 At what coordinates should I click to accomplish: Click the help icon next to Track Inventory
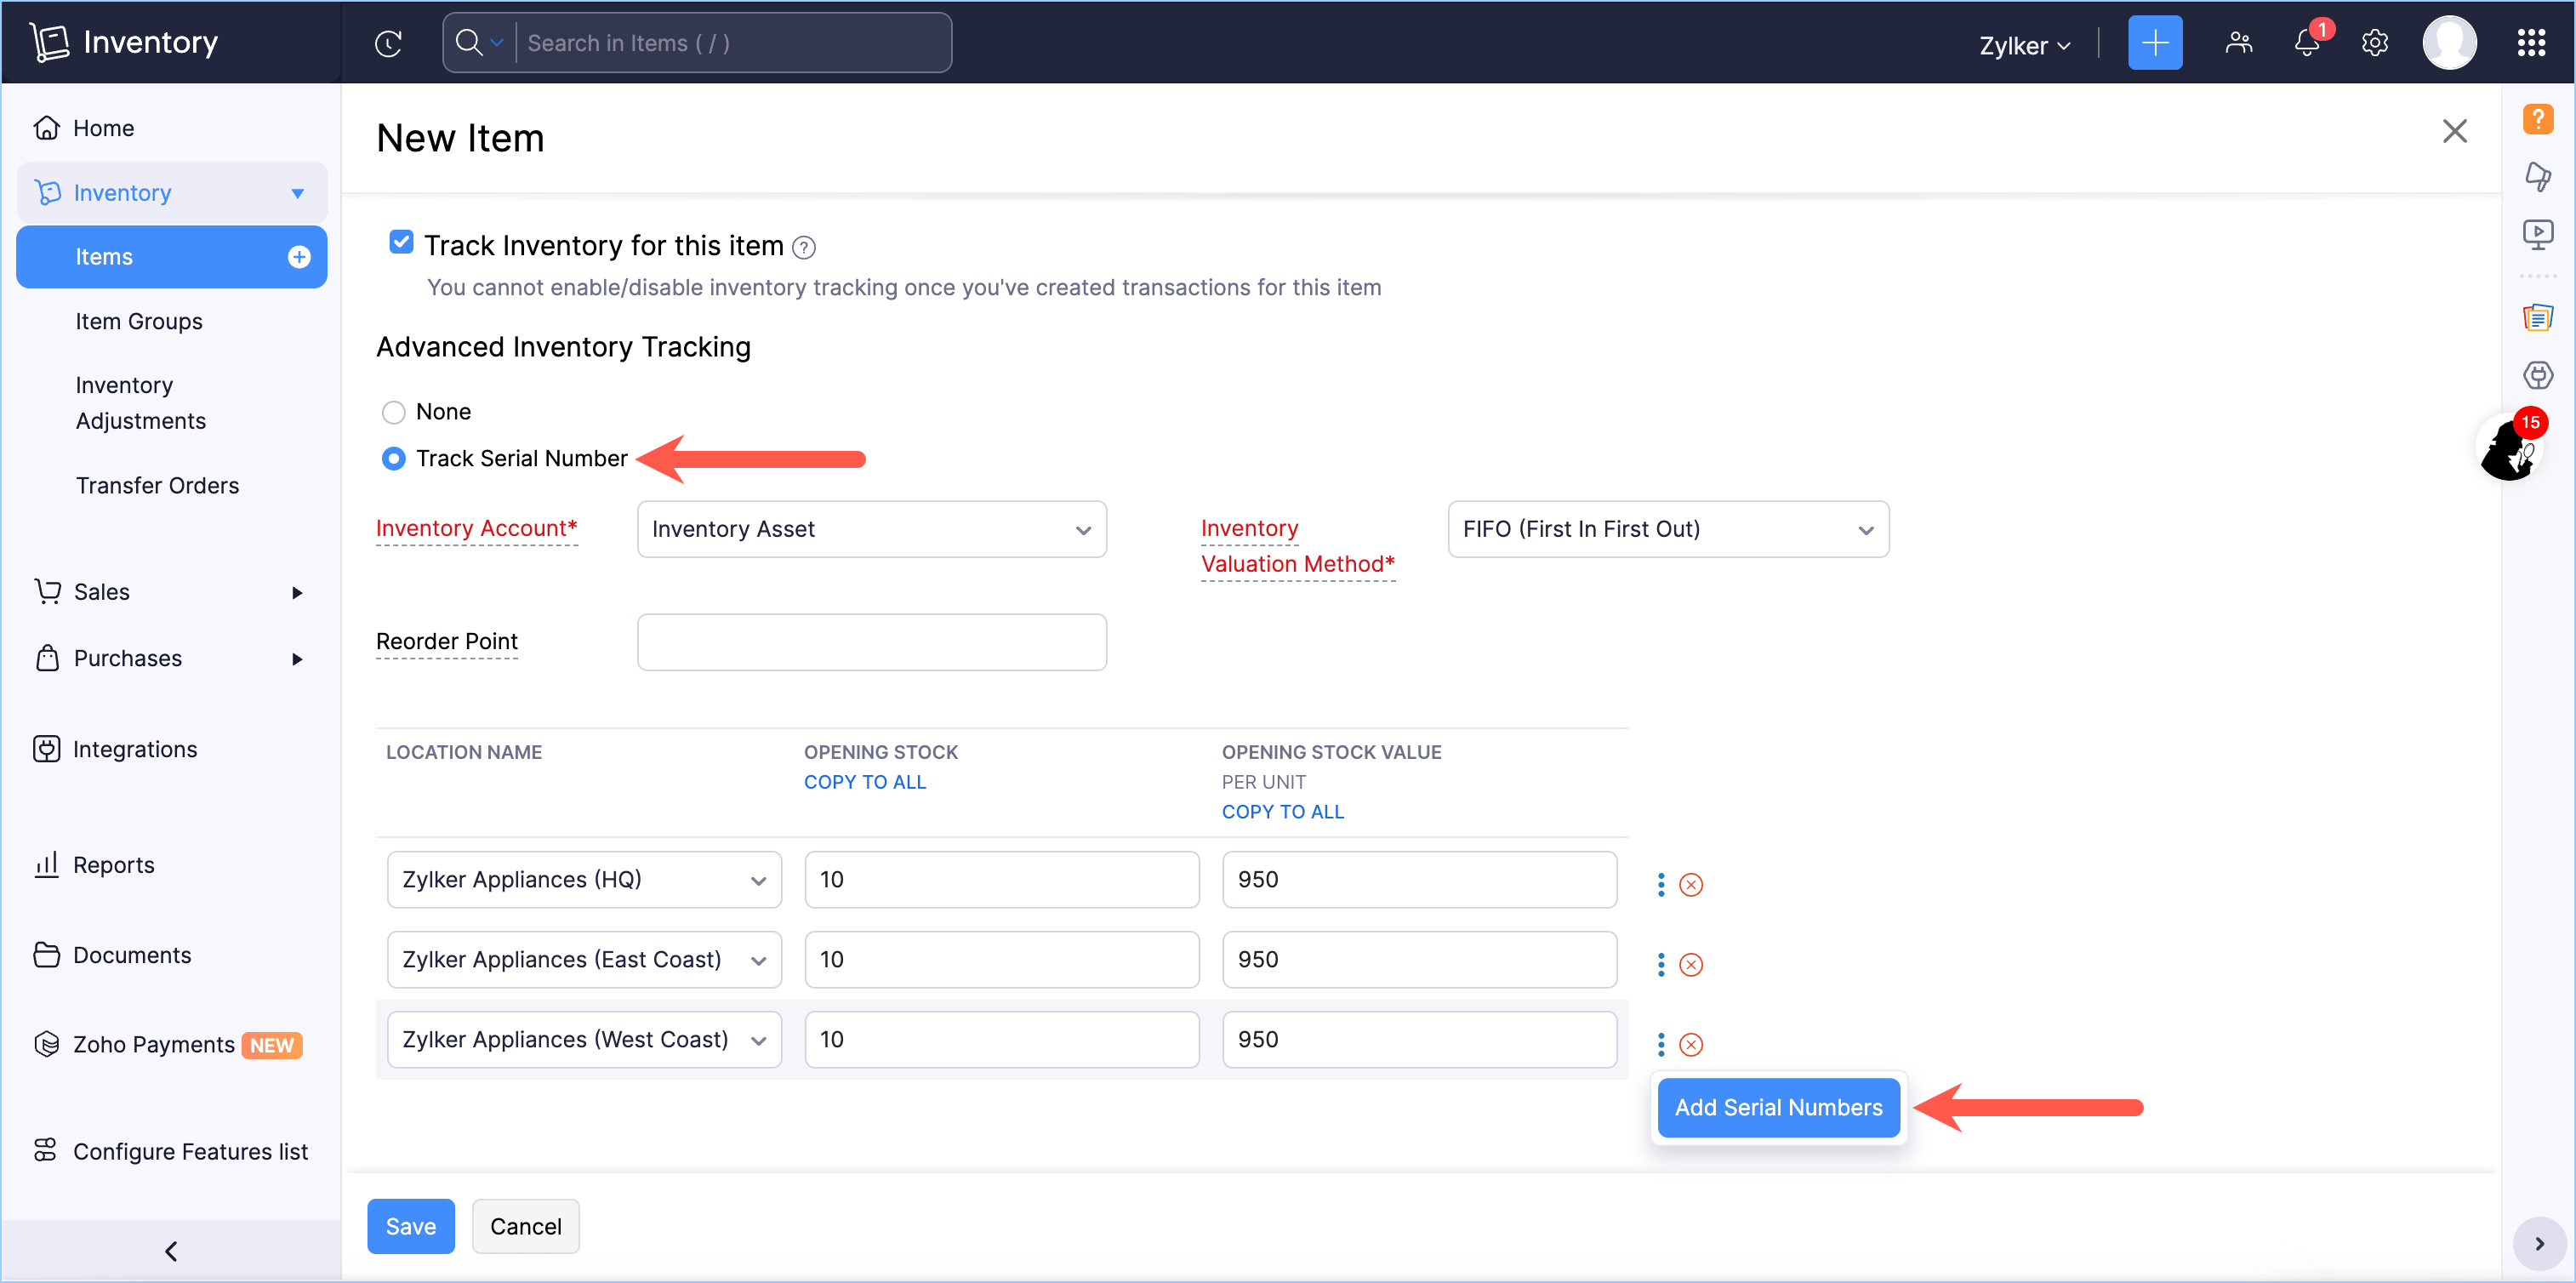coord(803,247)
